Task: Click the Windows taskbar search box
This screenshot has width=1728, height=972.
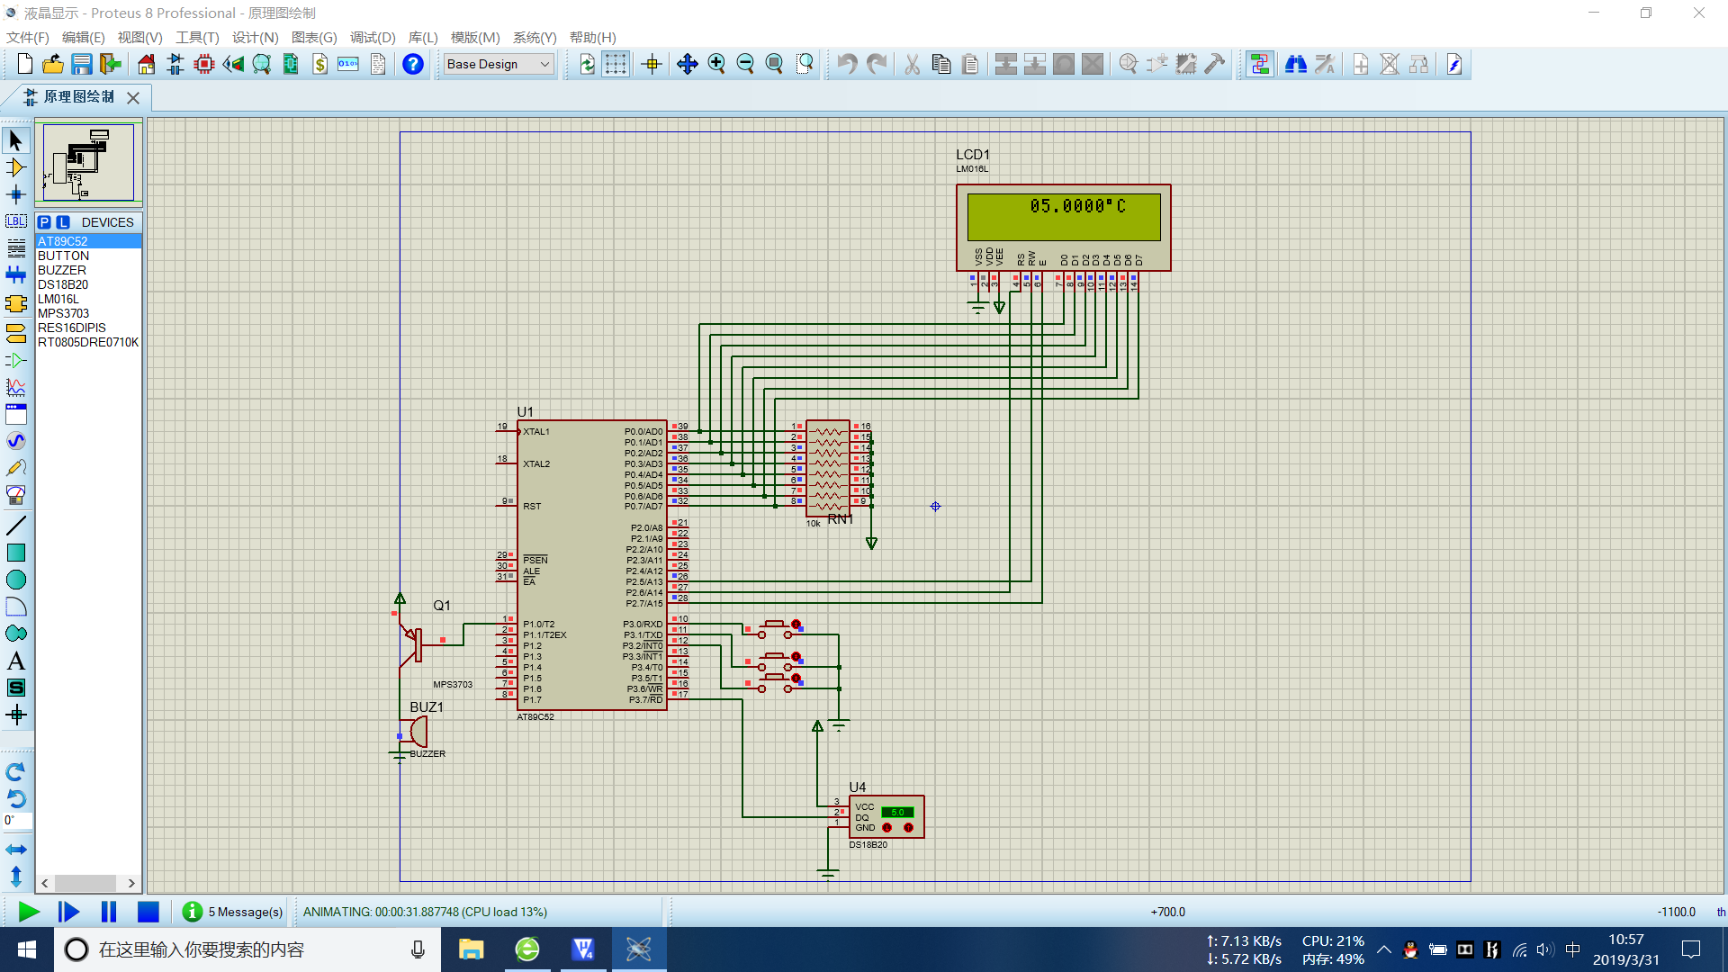Action: [247, 950]
